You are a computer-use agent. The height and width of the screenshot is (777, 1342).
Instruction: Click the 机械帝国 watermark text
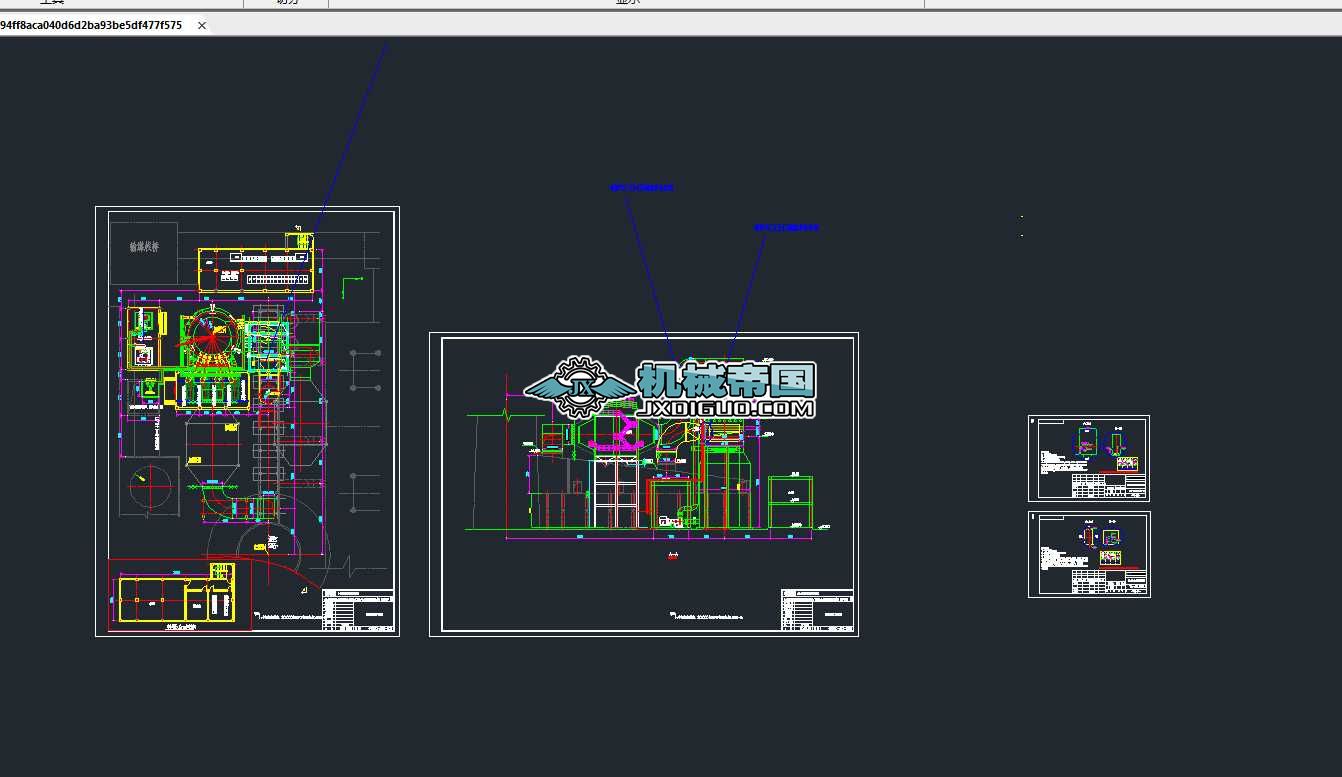pyautogui.click(x=727, y=381)
